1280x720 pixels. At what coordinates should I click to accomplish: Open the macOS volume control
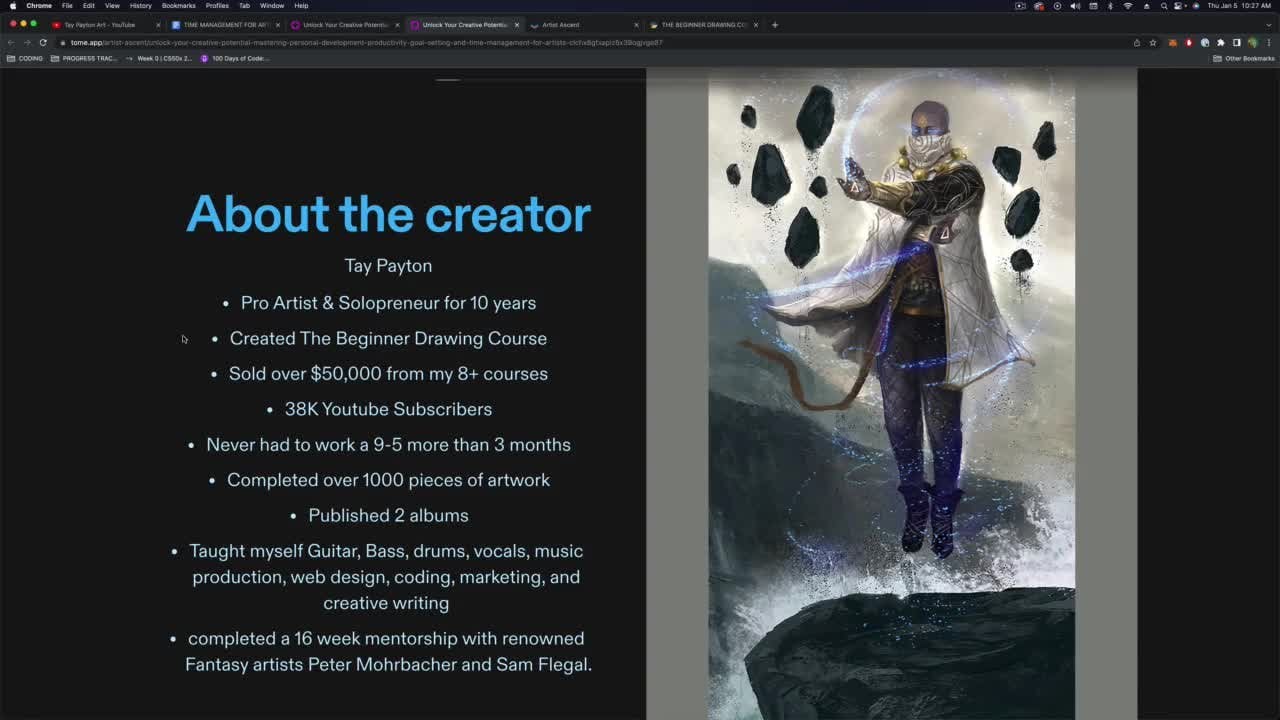[x=1075, y=6]
